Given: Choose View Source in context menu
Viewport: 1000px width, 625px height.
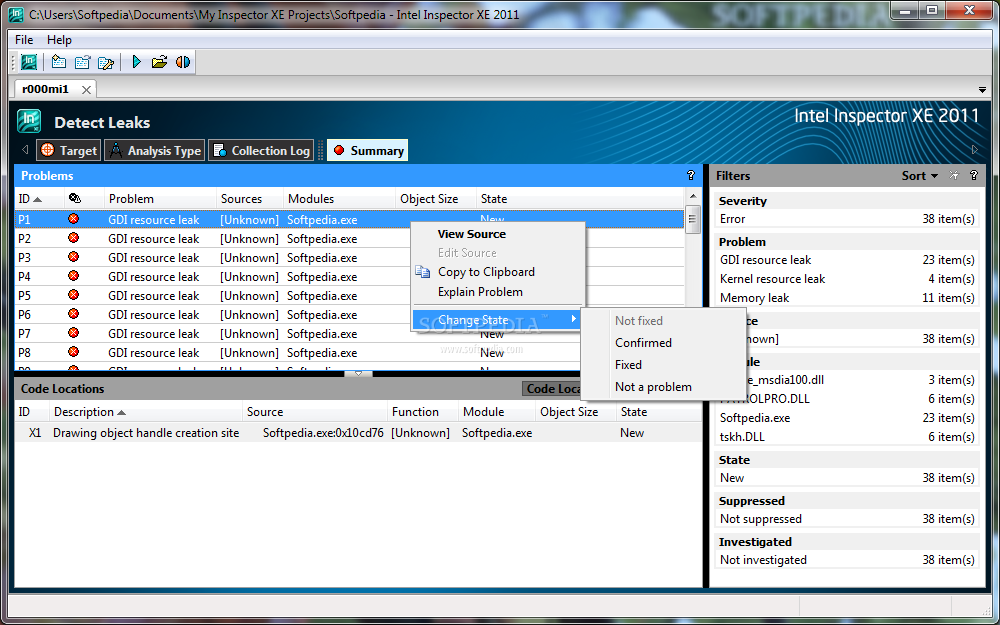Looking at the screenshot, I should 471,234.
